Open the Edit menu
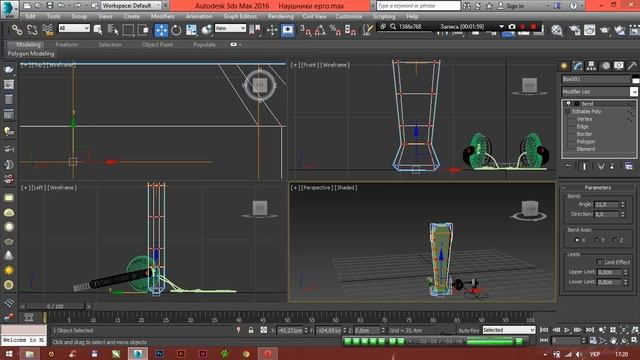The width and height of the screenshot is (640, 360). click(31, 17)
